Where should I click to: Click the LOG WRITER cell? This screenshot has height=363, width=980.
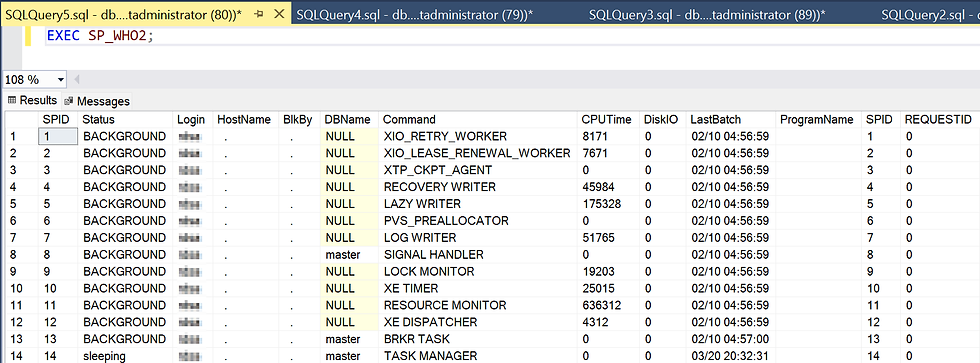pos(478,237)
